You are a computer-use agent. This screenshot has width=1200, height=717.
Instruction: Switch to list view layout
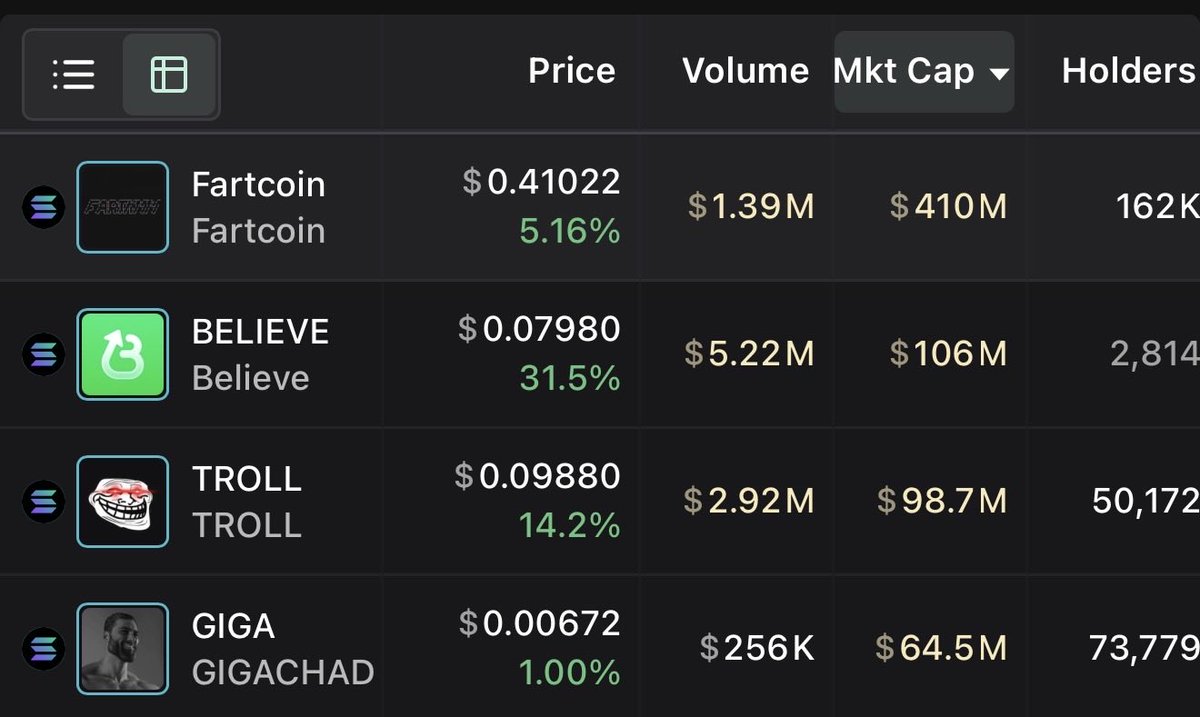coord(74,74)
